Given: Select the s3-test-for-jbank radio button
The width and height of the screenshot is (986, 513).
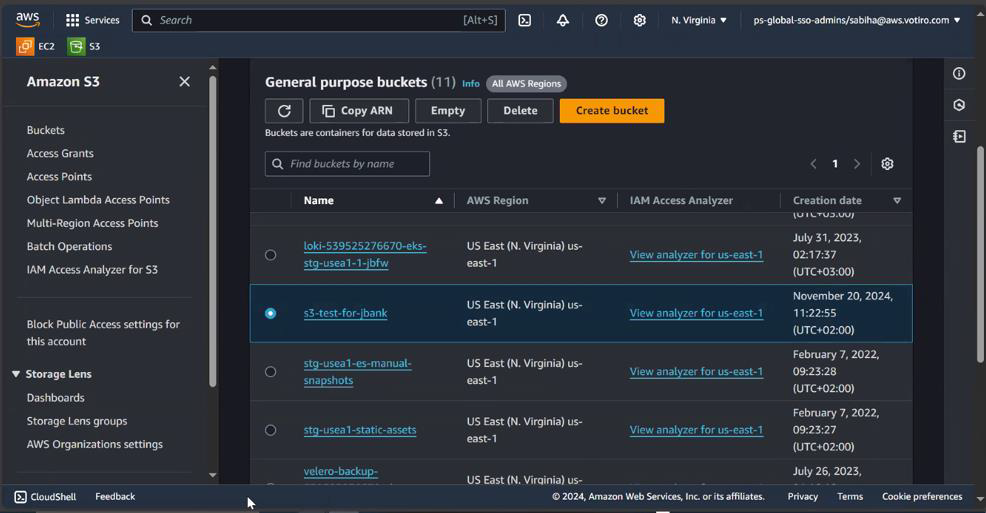Looking at the screenshot, I should (x=270, y=313).
